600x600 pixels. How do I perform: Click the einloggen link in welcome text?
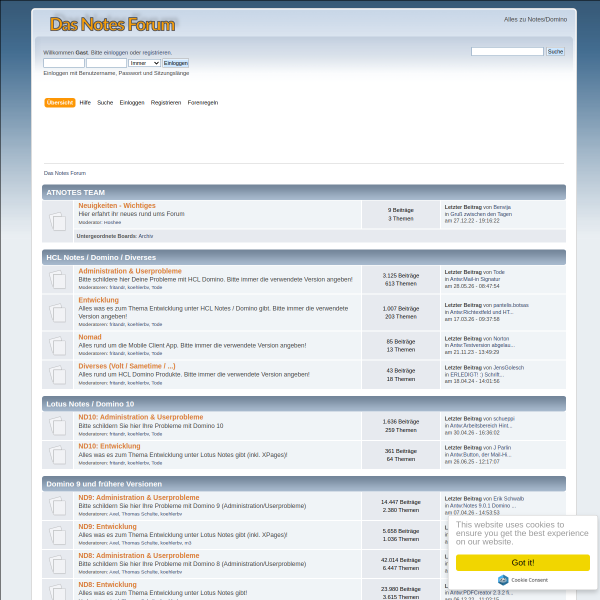coord(116,53)
